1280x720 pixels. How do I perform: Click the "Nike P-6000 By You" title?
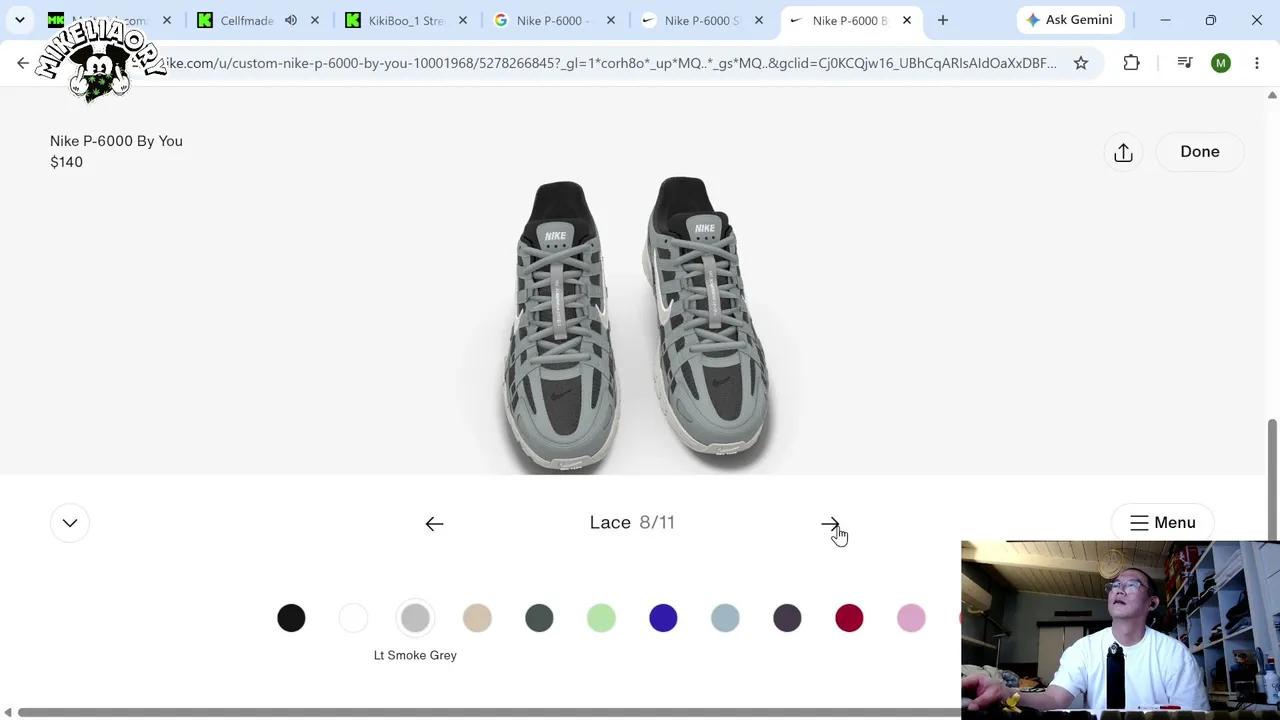point(116,141)
